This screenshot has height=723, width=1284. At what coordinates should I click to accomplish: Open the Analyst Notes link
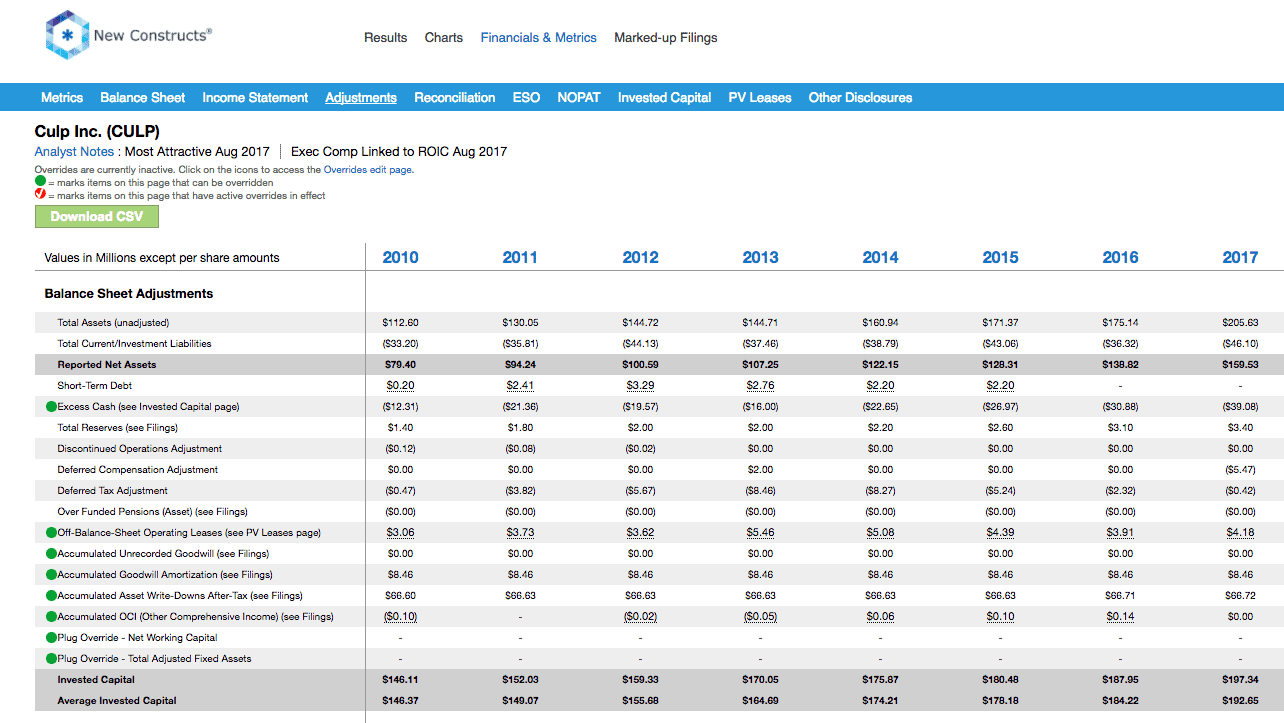[x=74, y=152]
